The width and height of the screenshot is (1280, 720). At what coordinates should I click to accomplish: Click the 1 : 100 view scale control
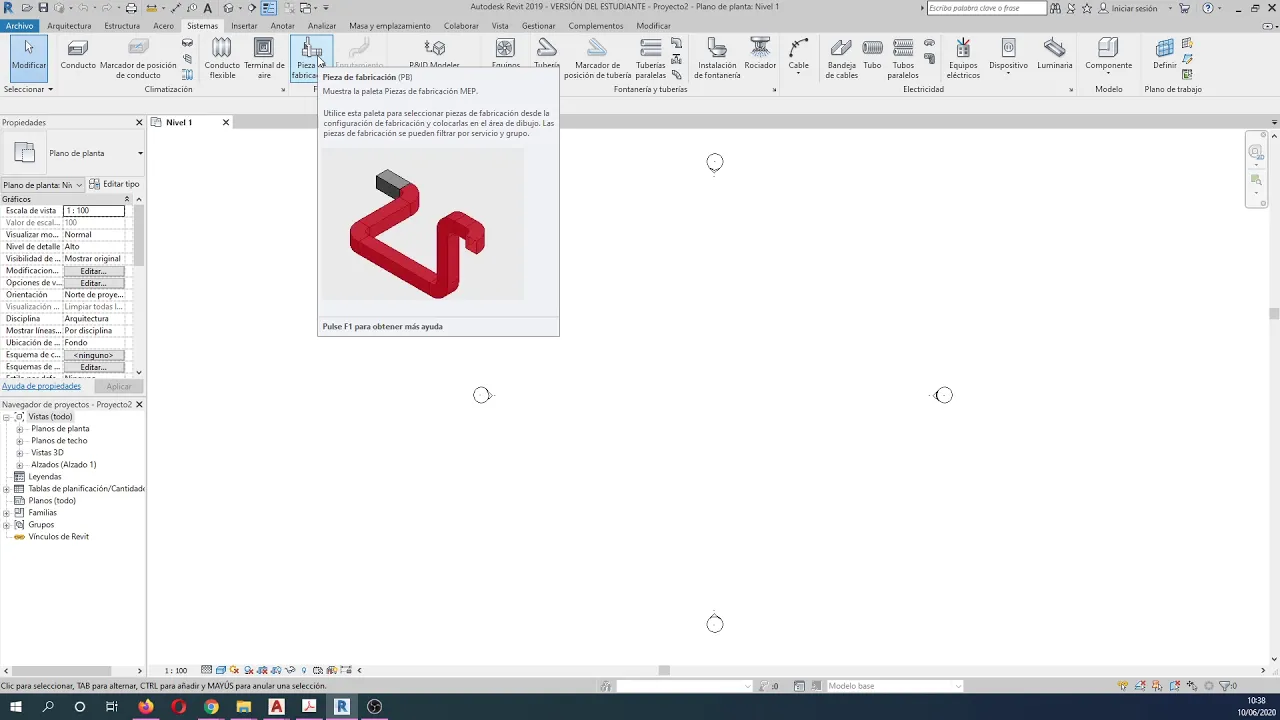pos(176,670)
